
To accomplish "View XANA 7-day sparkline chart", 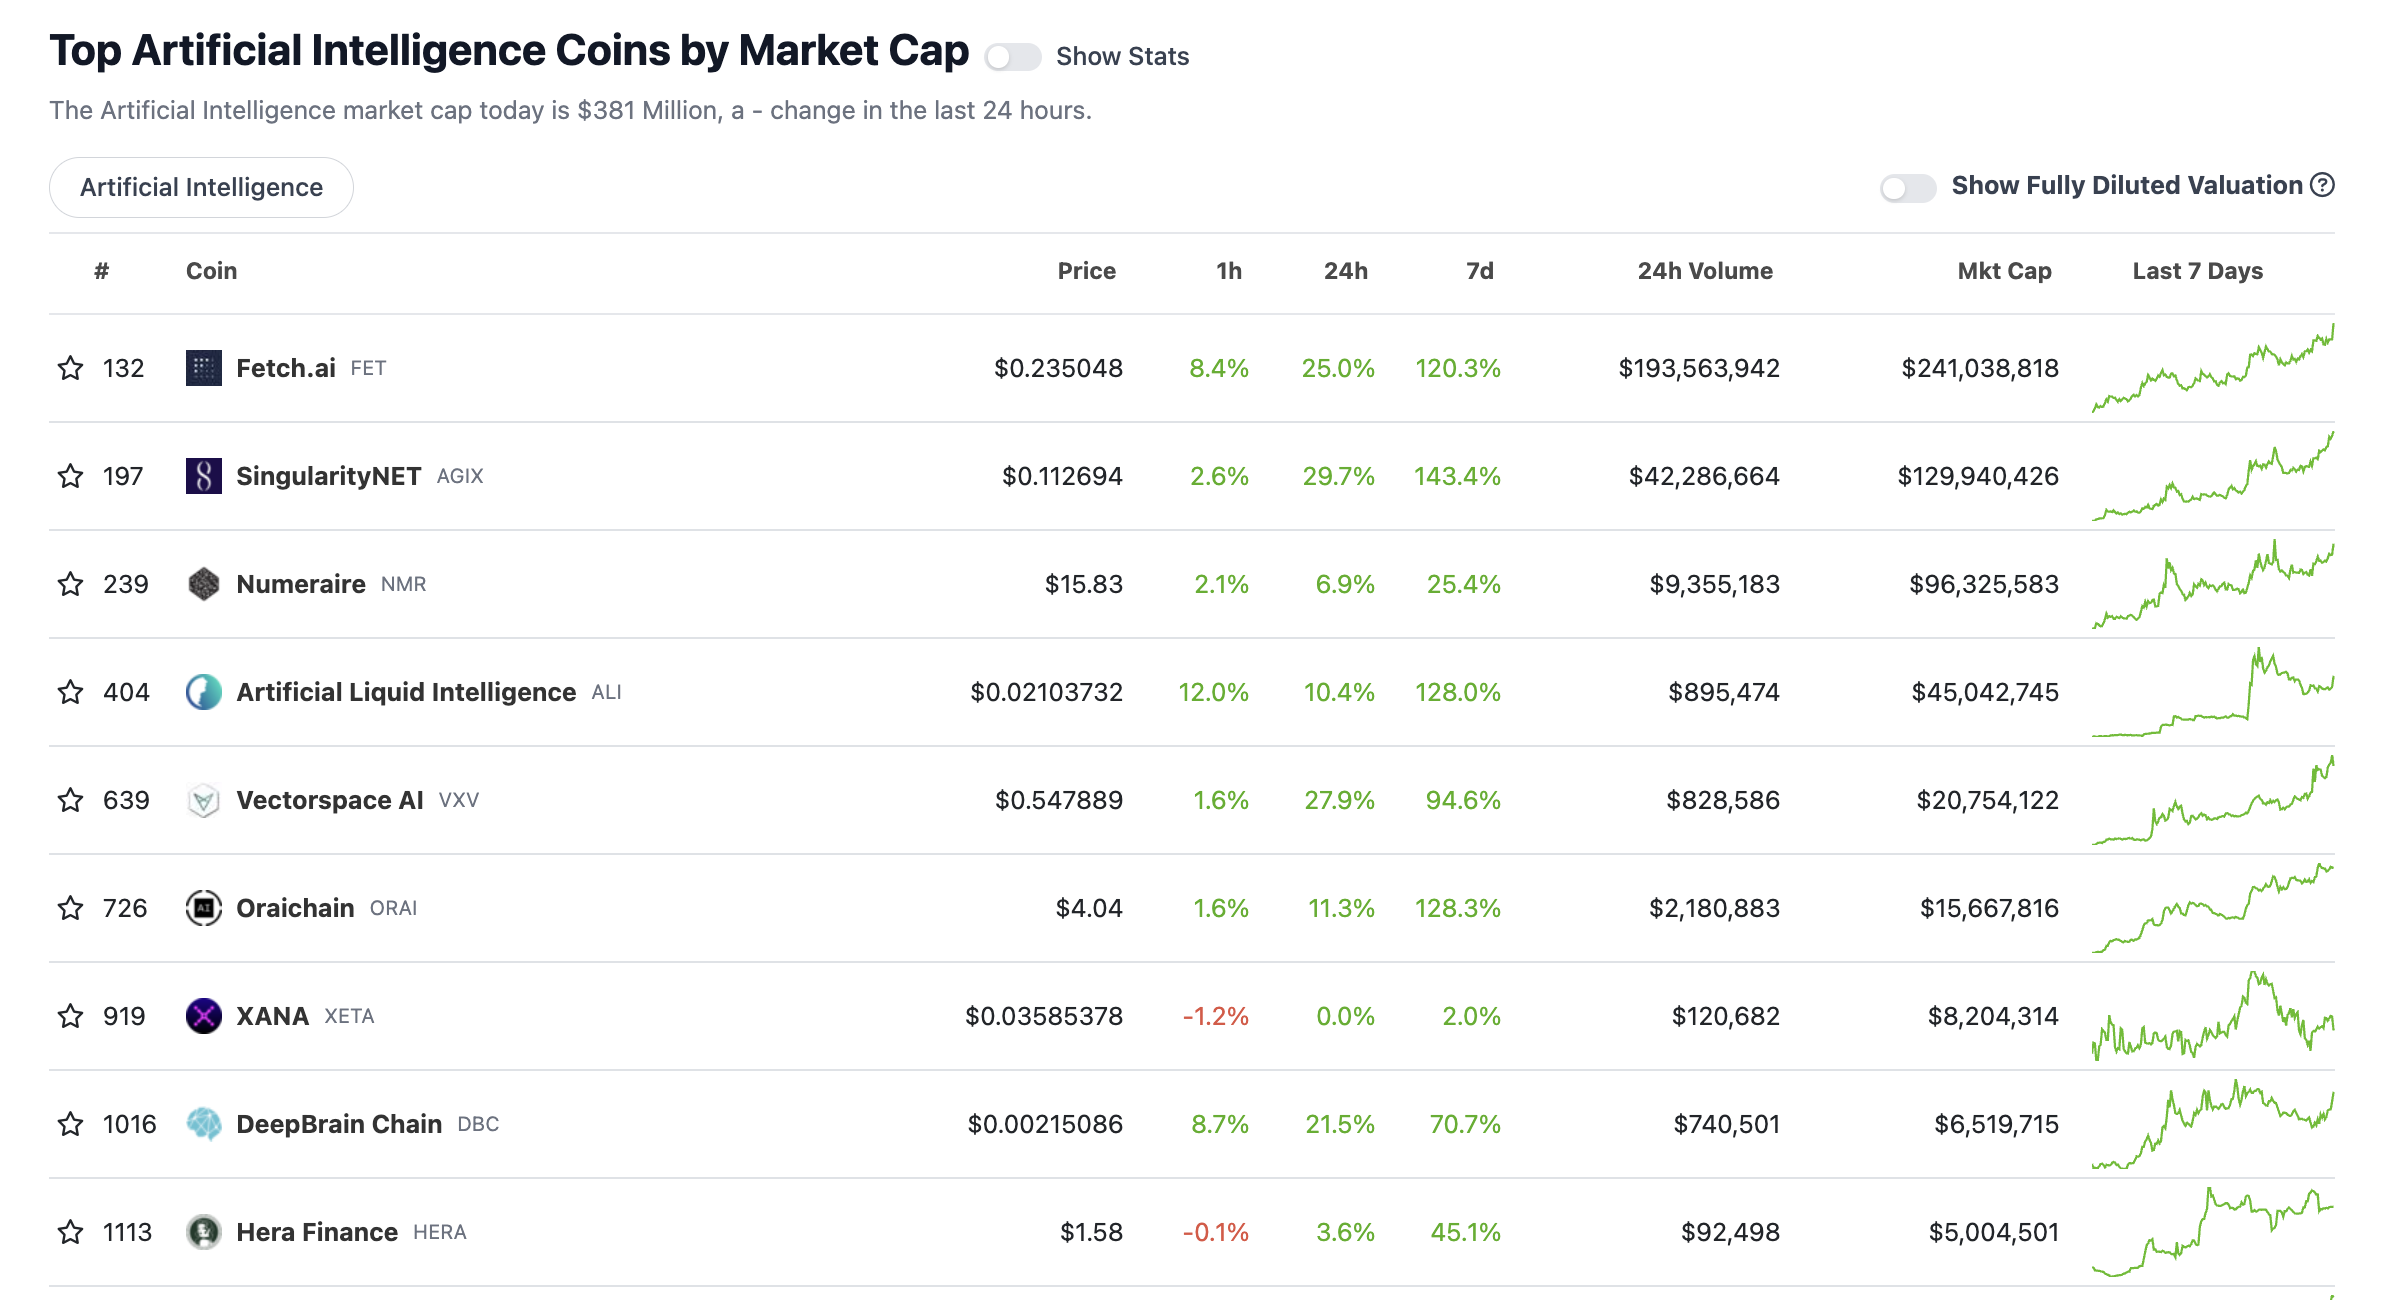I will (x=2213, y=1016).
